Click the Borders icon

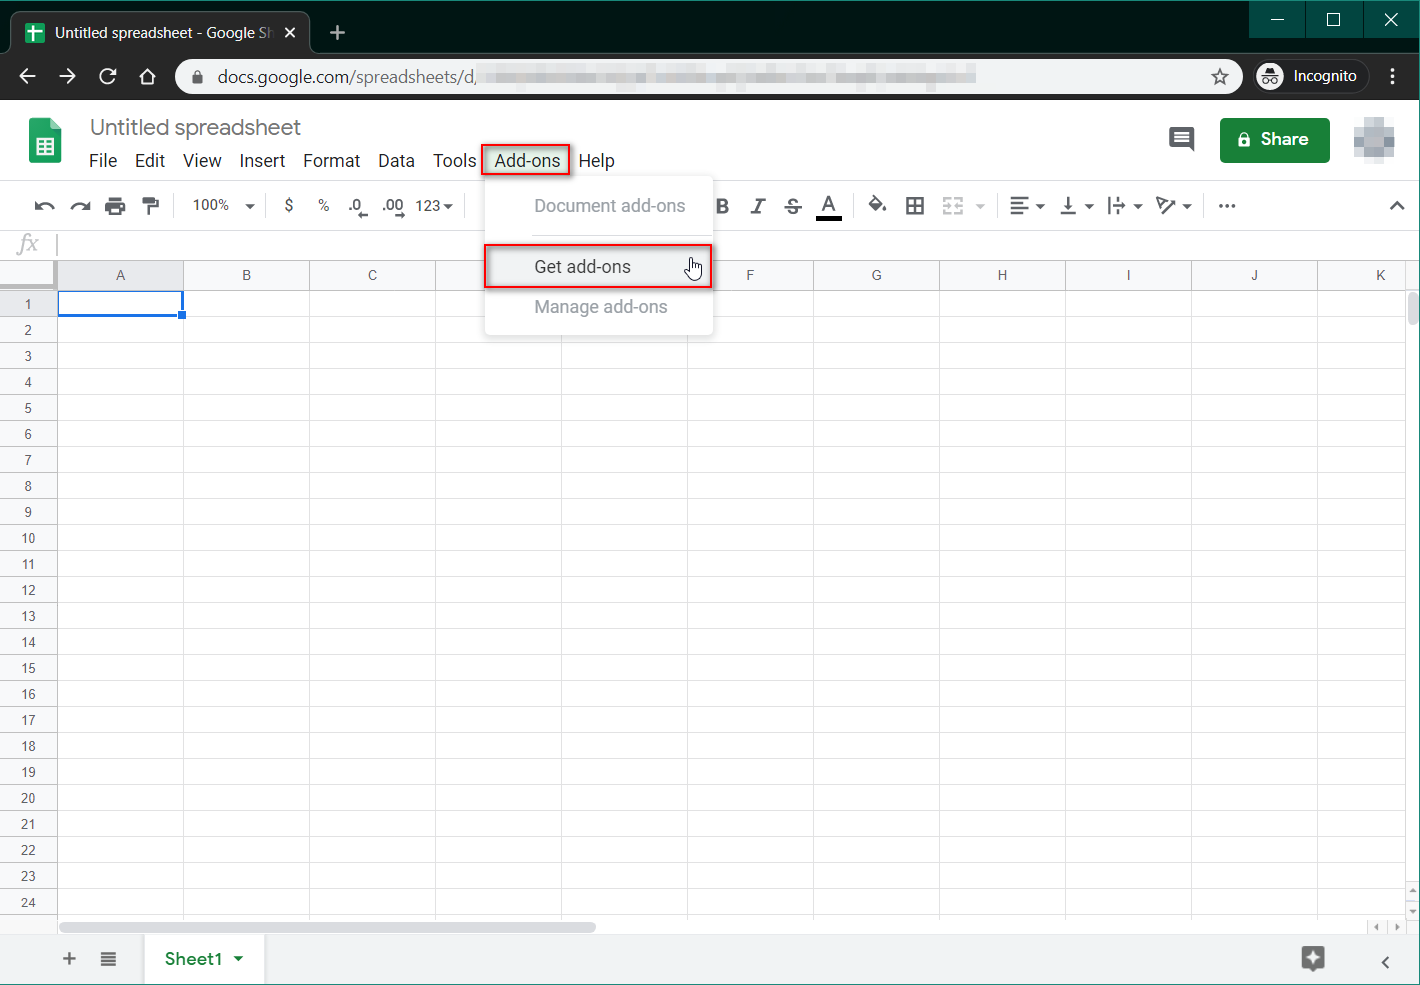(914, 205)
